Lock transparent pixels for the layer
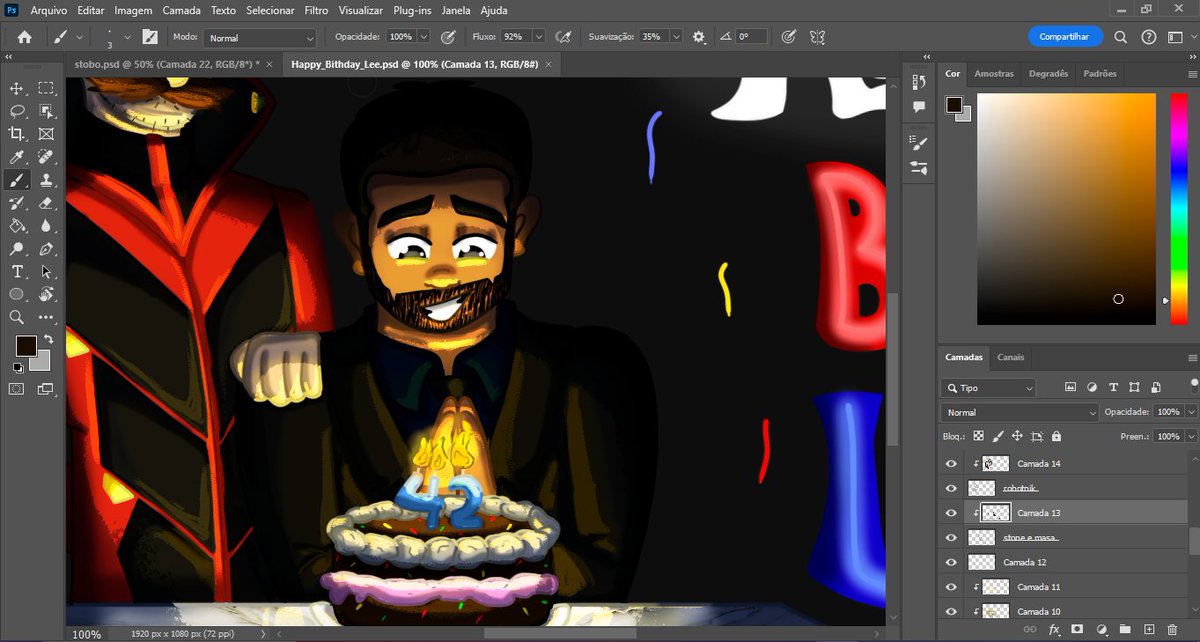Image resolution: width=1200 pixels, height=642 pixels. click(978, 437)
